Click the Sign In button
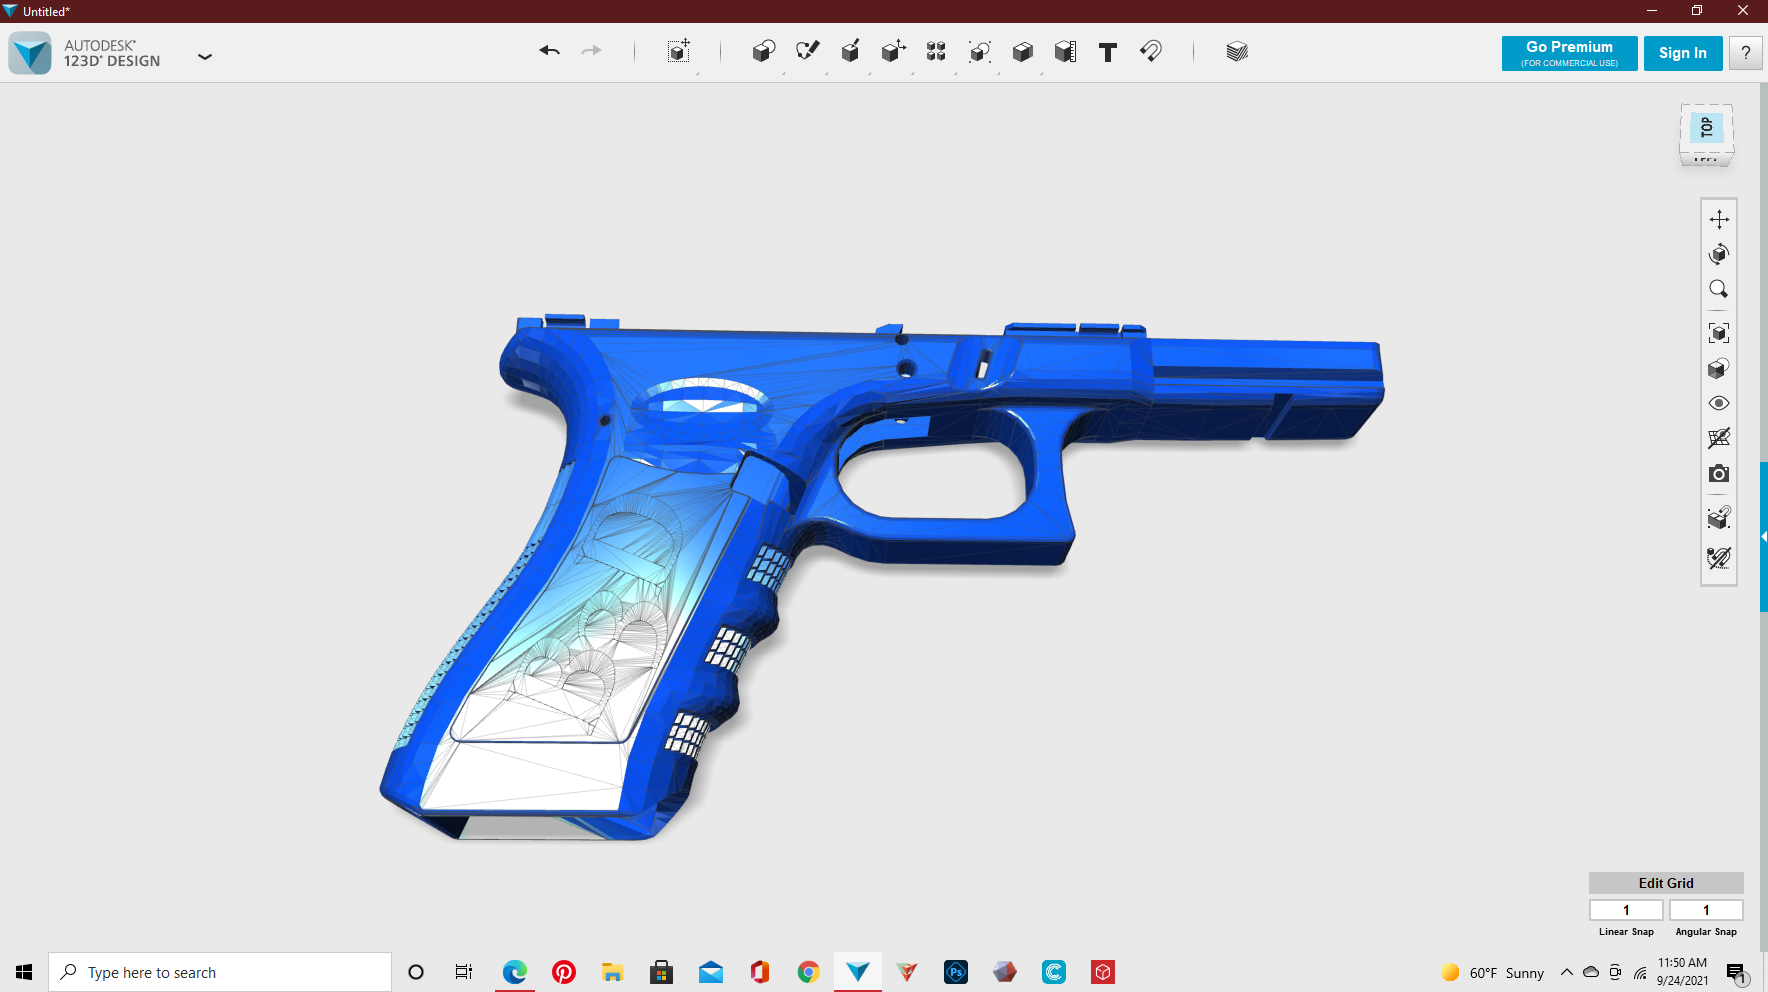This screenshot has height=992, width=1768. coord(1683,53)
